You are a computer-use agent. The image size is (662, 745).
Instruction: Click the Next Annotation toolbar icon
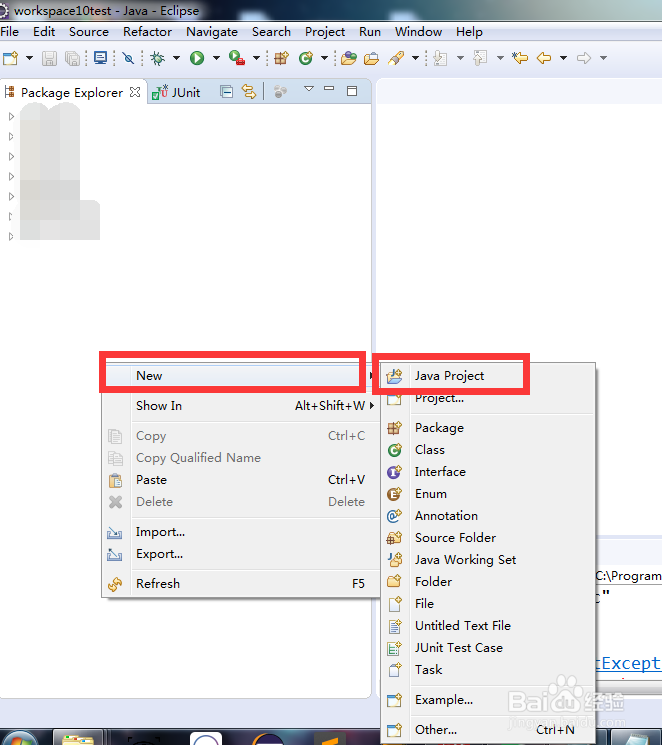click(441, 58)
